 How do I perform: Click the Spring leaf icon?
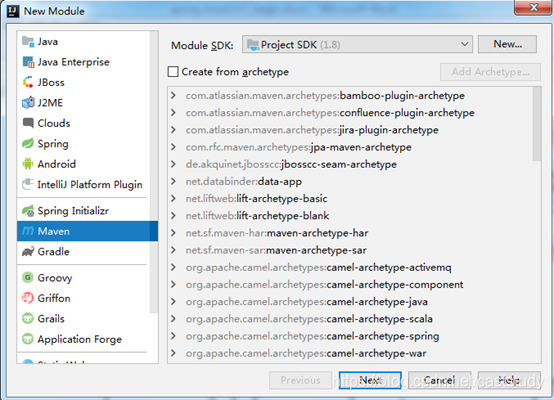(x=28, y=143)
